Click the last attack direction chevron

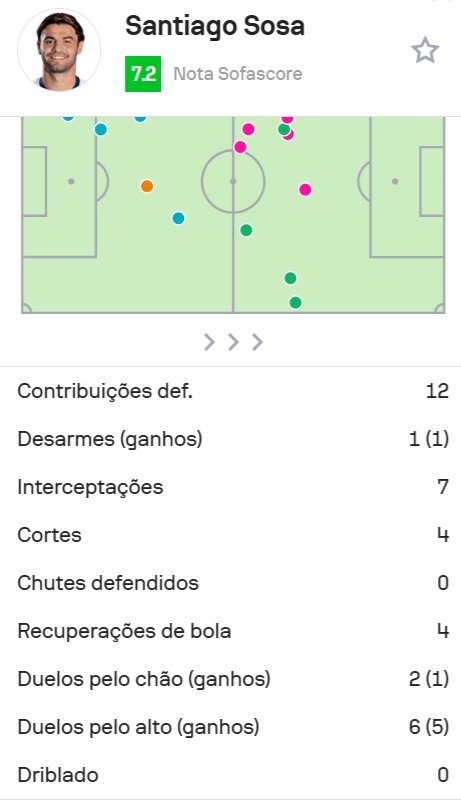tap(257, 342)
